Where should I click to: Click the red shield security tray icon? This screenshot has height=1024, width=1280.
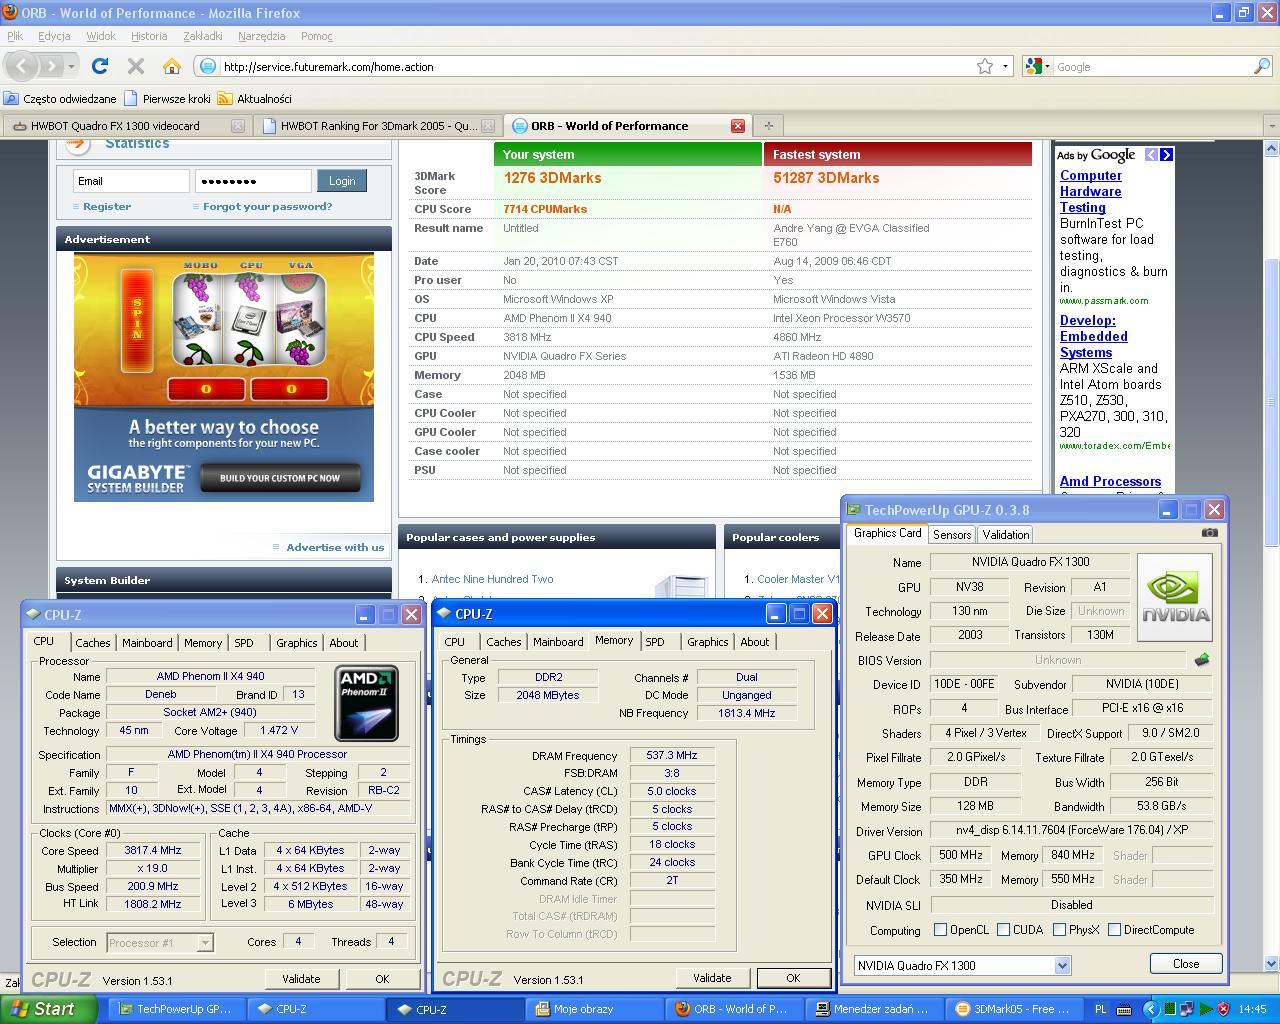[1223, 1009]
